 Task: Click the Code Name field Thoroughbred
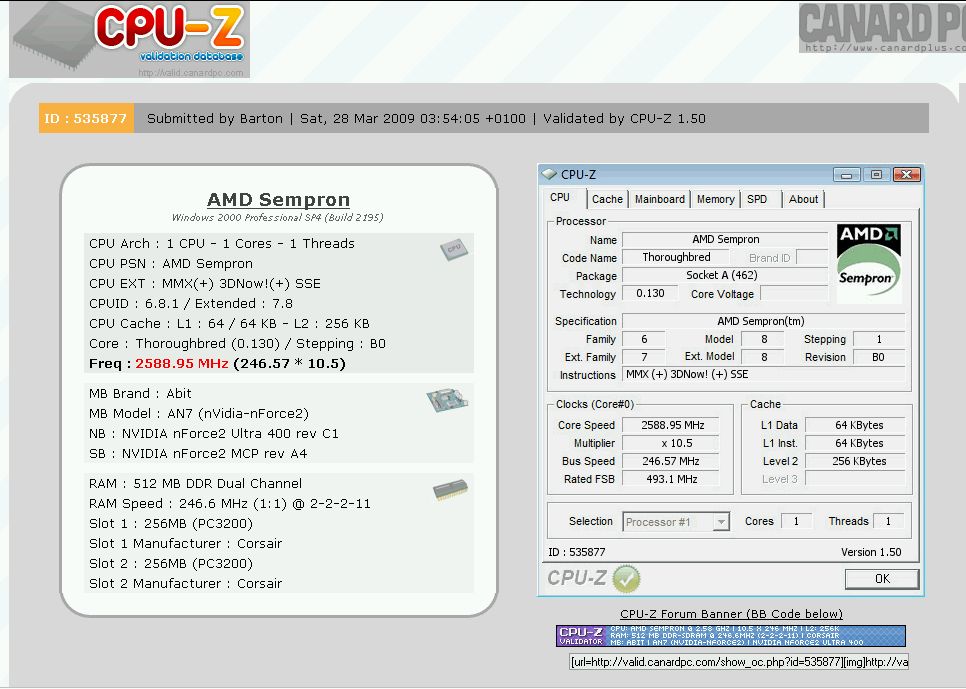[676, 257]
